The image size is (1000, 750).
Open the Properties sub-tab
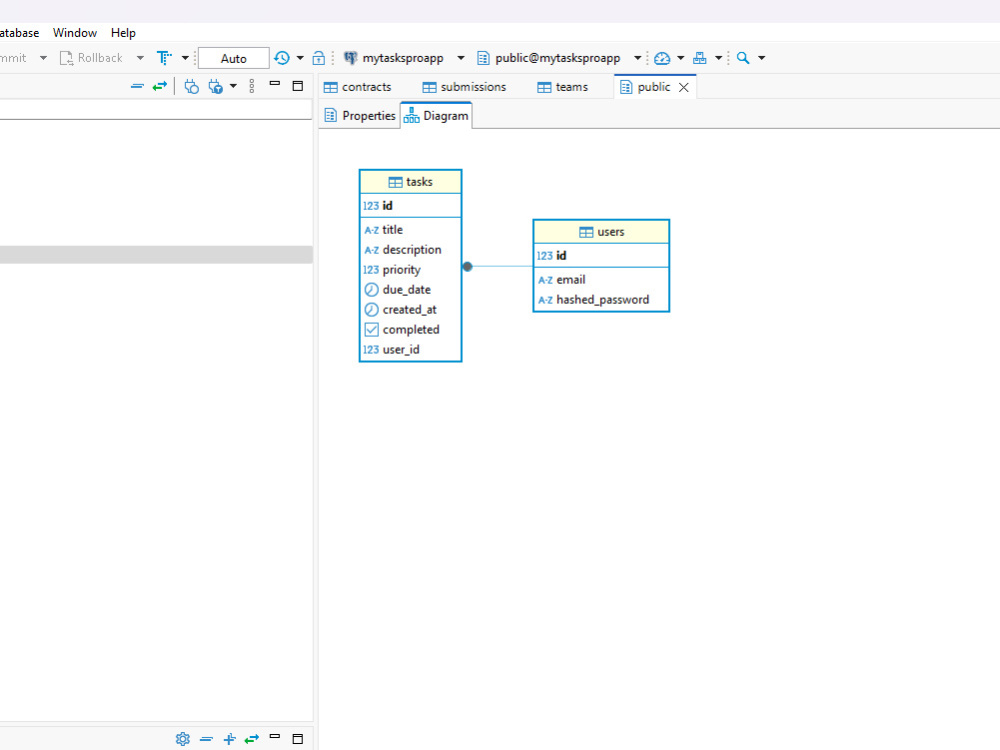[x=360, y=115]
